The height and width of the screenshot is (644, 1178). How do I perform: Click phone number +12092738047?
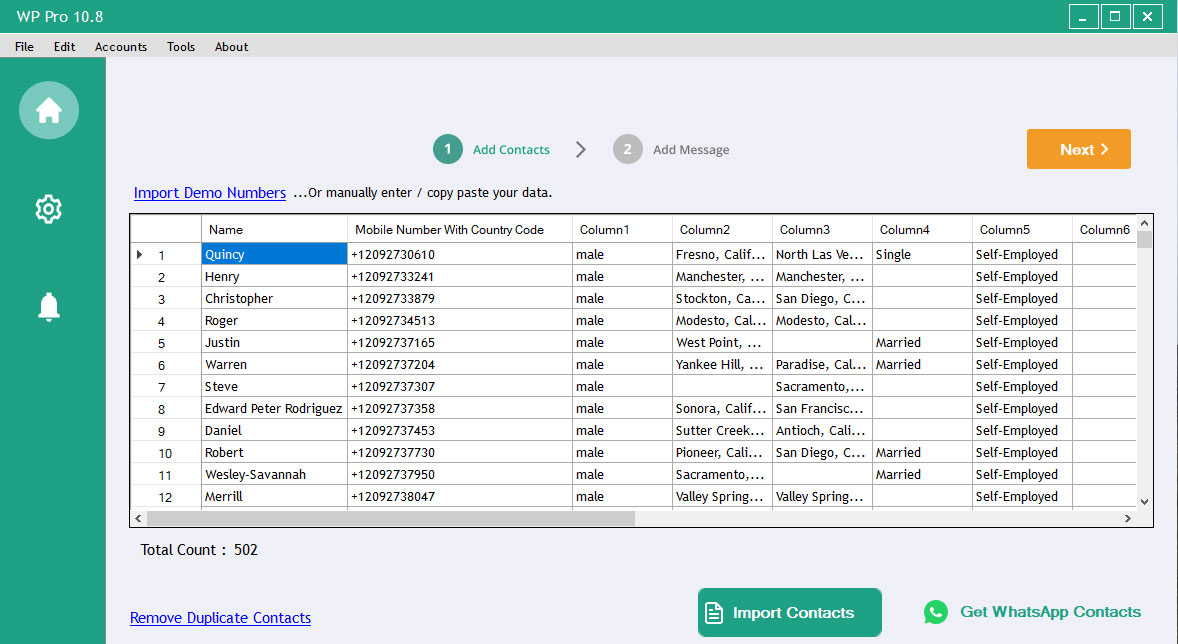[460, 497]
